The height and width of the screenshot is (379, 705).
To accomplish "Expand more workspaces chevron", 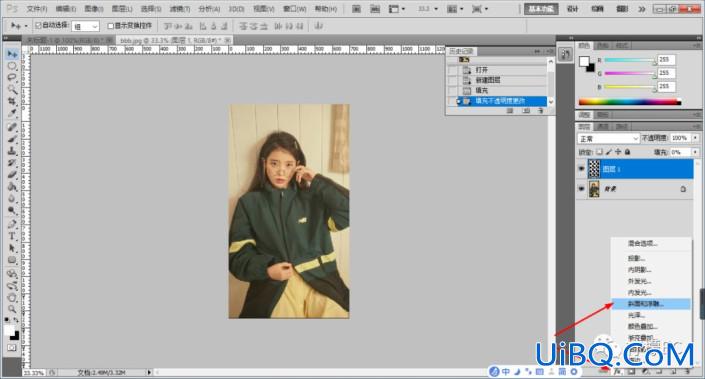I will [x=642, y=9].
